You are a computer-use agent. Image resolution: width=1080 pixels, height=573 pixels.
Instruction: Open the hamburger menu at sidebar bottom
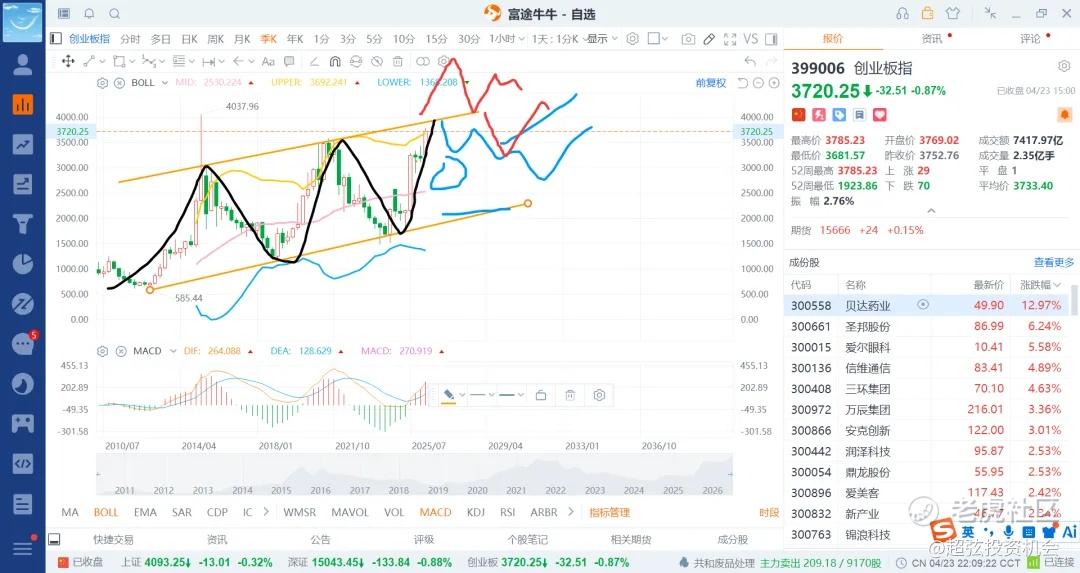[x=23, y=548]
